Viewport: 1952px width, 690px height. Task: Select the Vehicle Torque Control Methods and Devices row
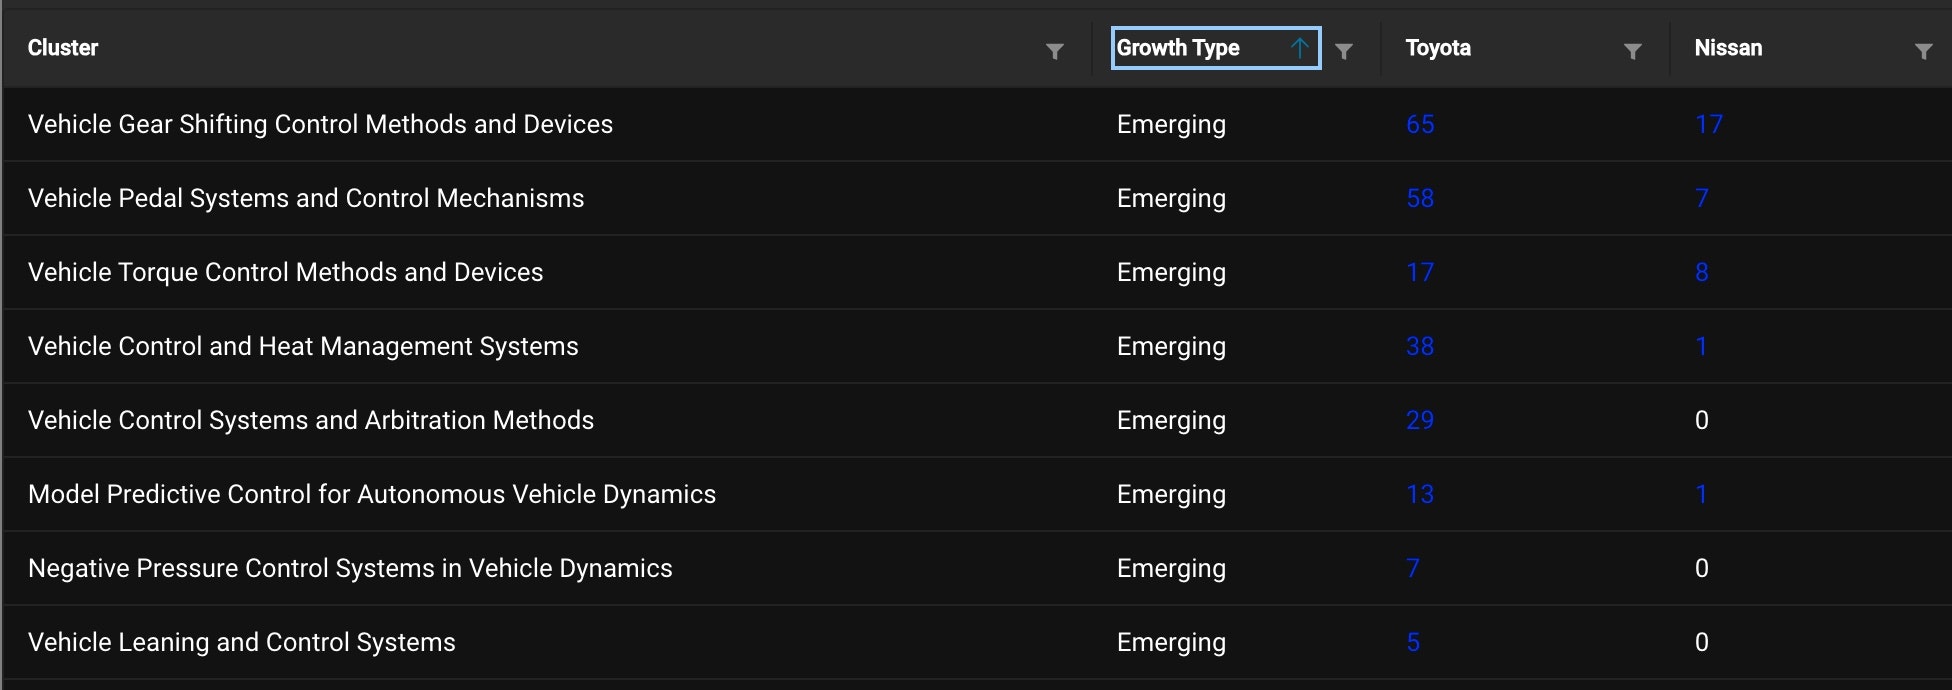point(977,272)
